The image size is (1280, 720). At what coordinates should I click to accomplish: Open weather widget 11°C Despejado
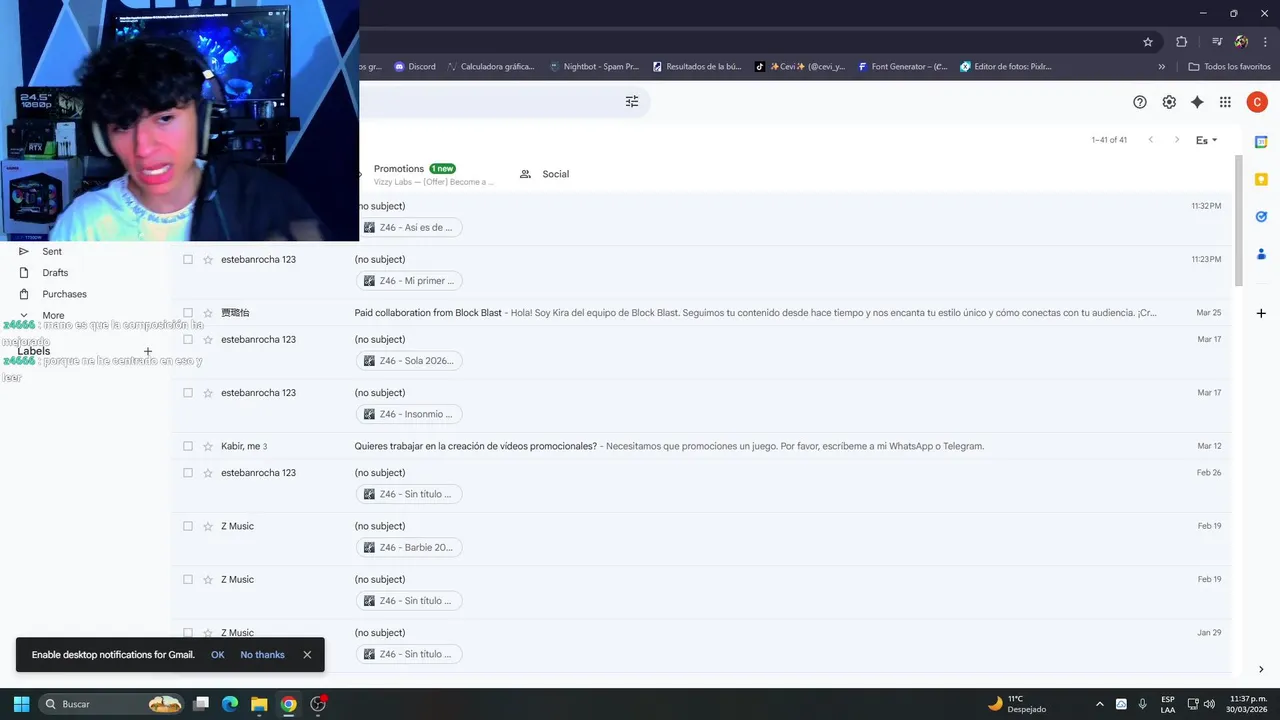(x=1016, y=704)
